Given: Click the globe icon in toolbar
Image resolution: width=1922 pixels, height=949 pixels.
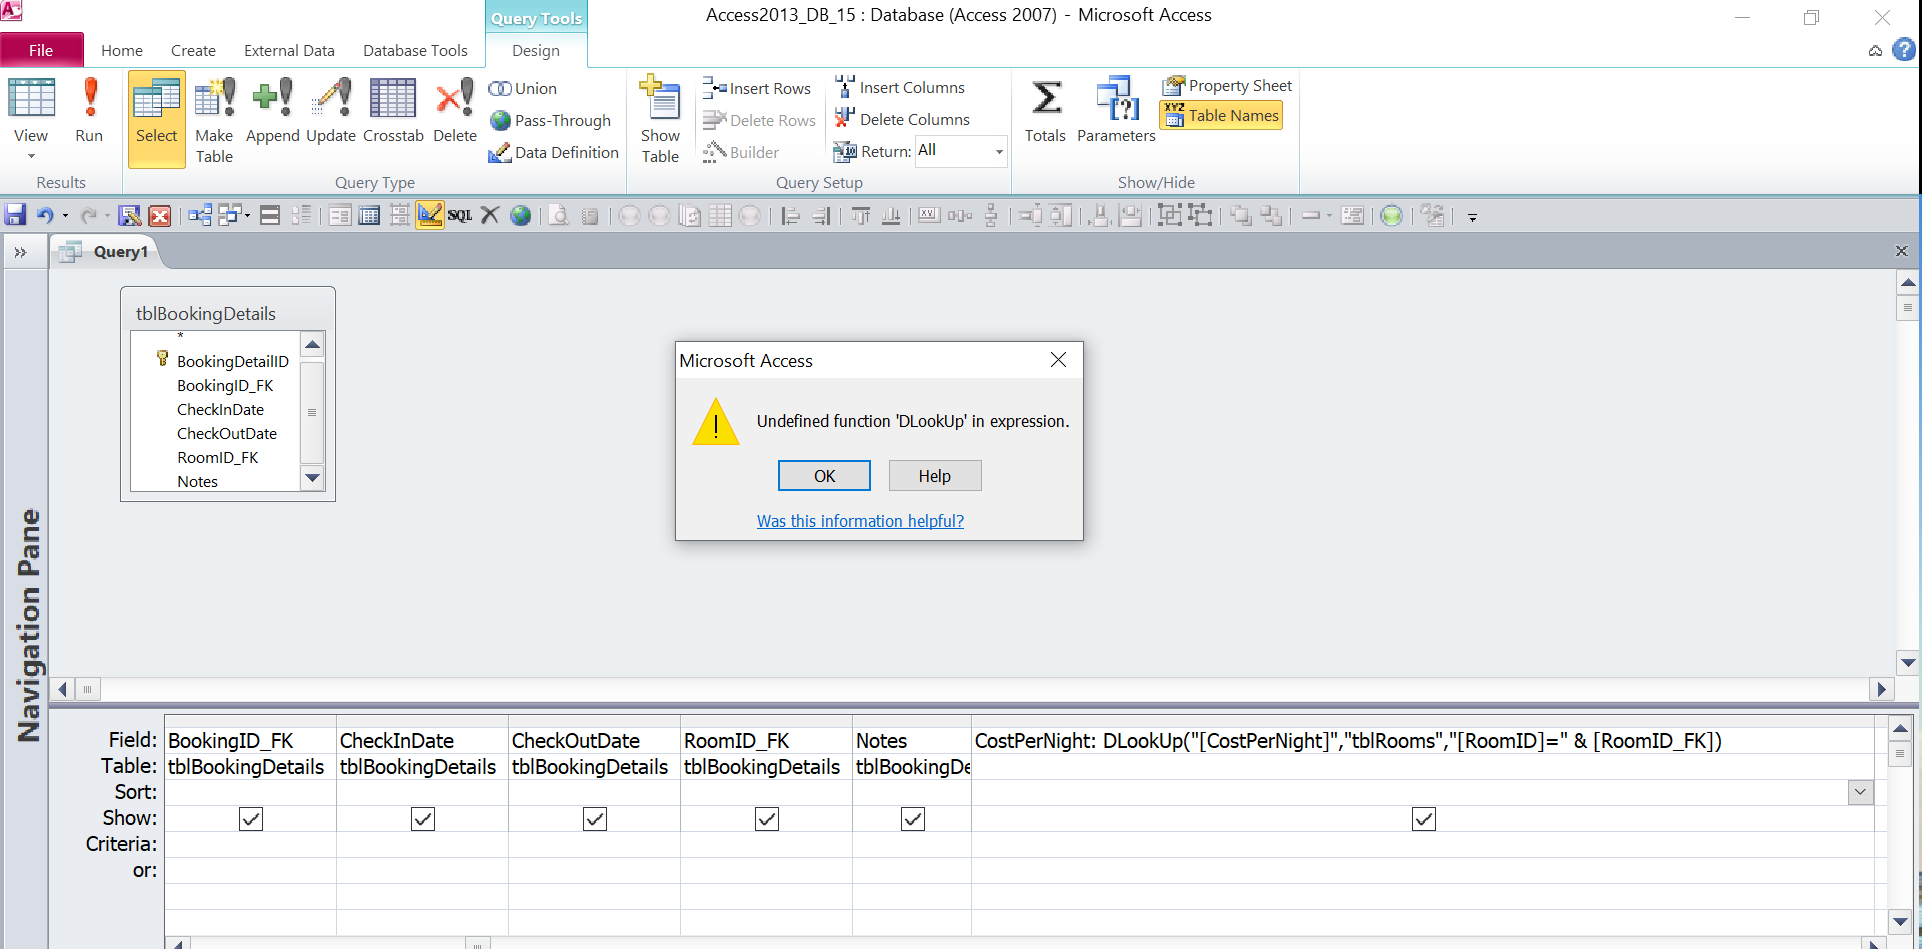Looking at the screenshot, I should pyautogui.click(x=520, y=215).
